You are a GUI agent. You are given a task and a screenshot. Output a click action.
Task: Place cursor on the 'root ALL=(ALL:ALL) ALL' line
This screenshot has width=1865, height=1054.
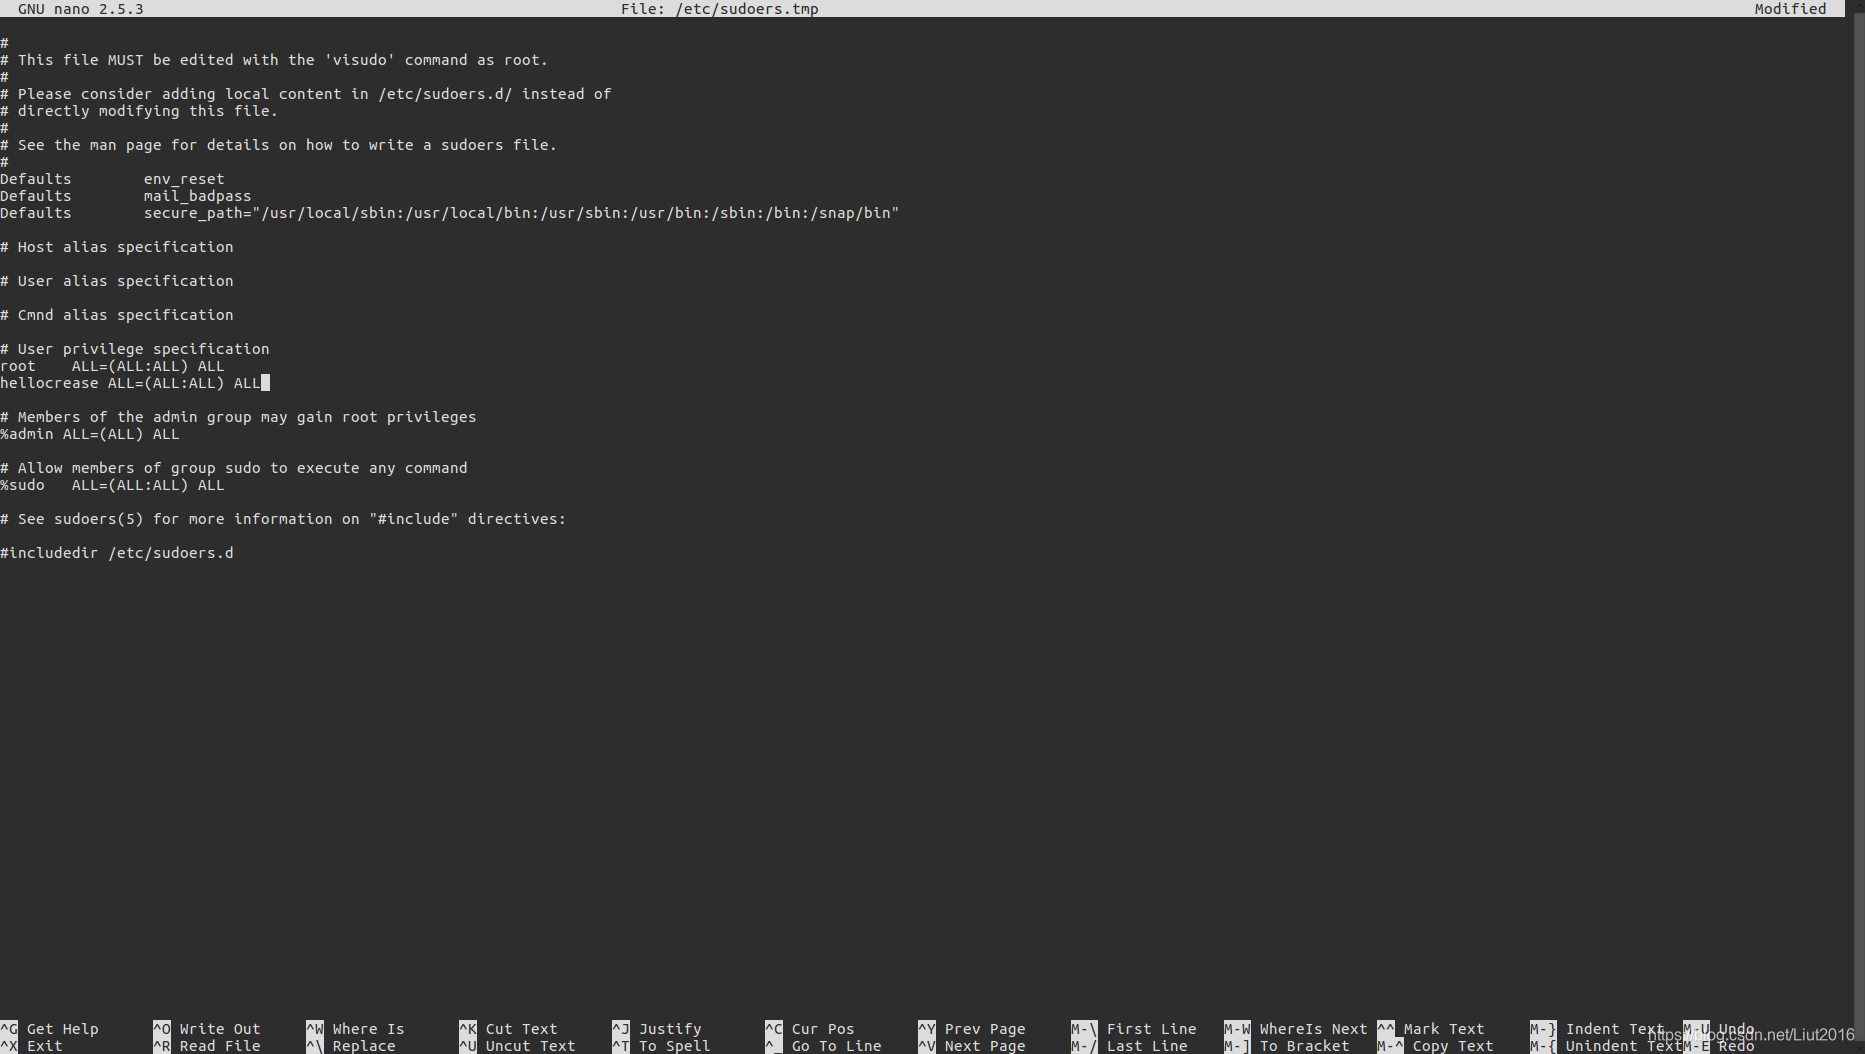click(112, 366)
